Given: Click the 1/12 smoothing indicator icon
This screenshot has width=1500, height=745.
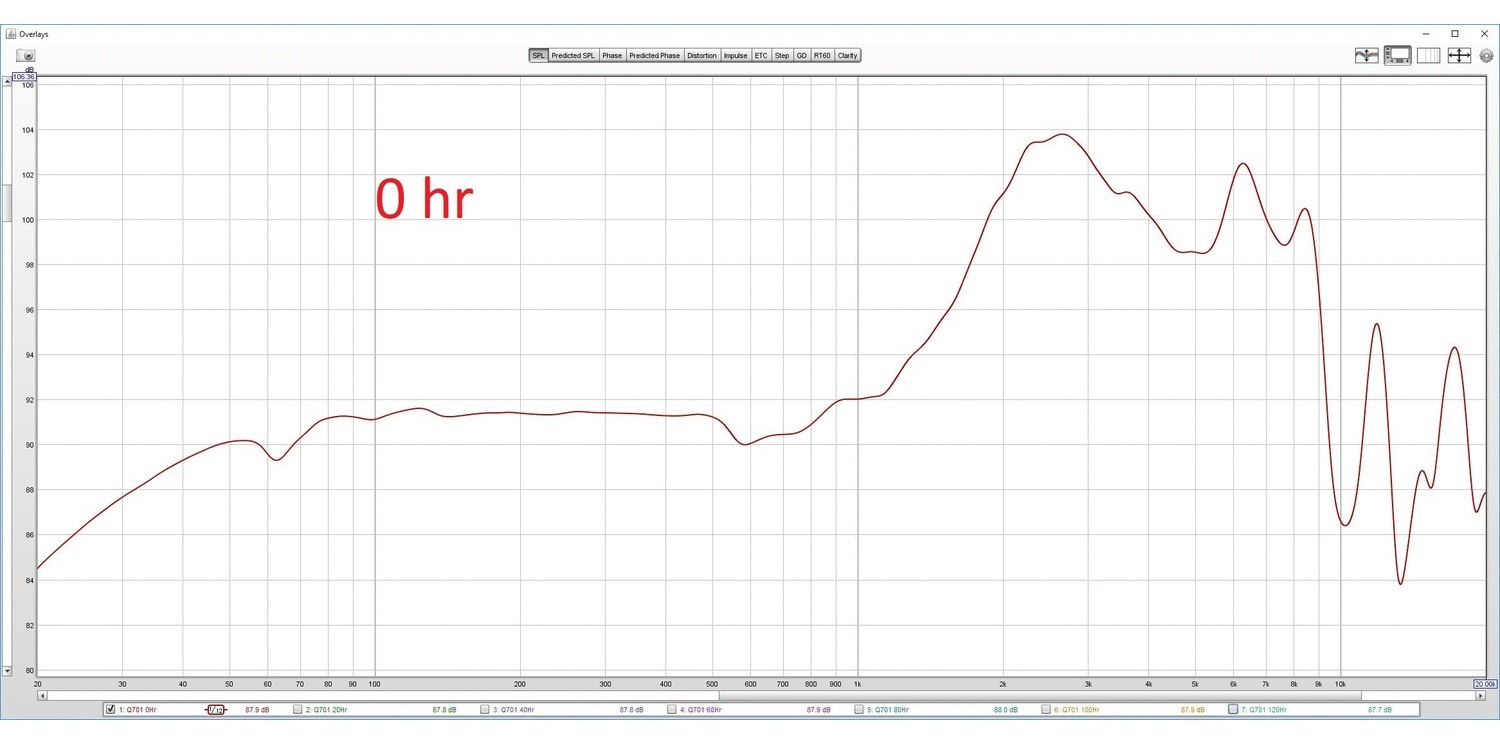Looking at the screenshot, I should coord(216,710).
